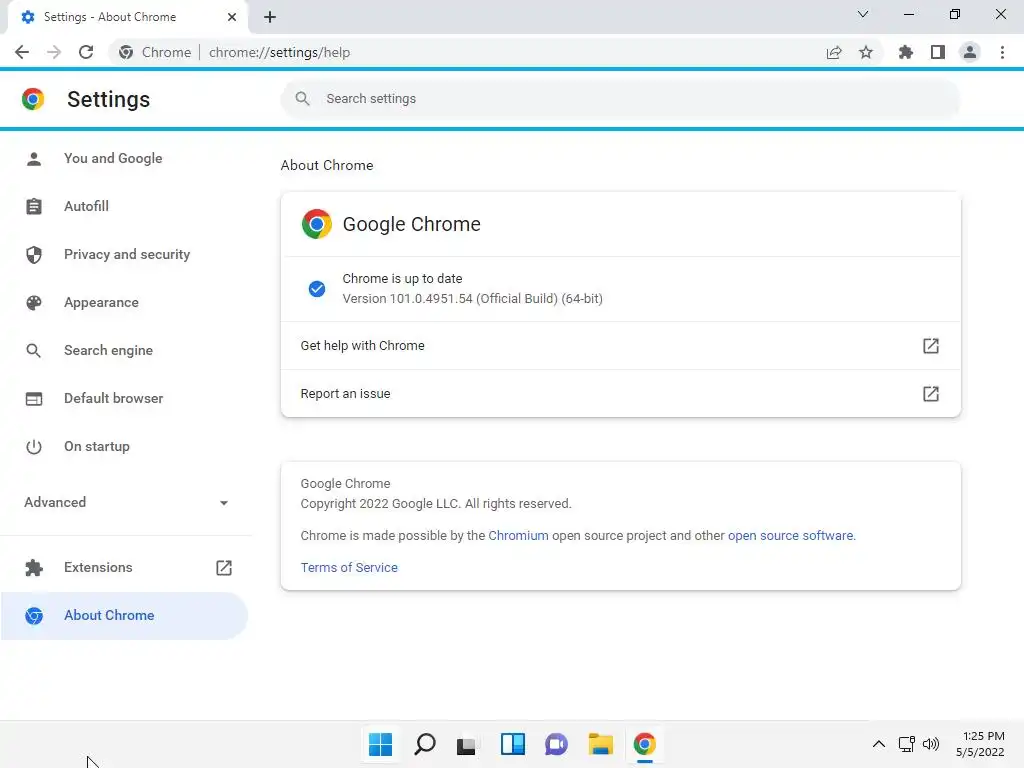Click the blue up-to-date checkmark icon

(x=317, y=289)
